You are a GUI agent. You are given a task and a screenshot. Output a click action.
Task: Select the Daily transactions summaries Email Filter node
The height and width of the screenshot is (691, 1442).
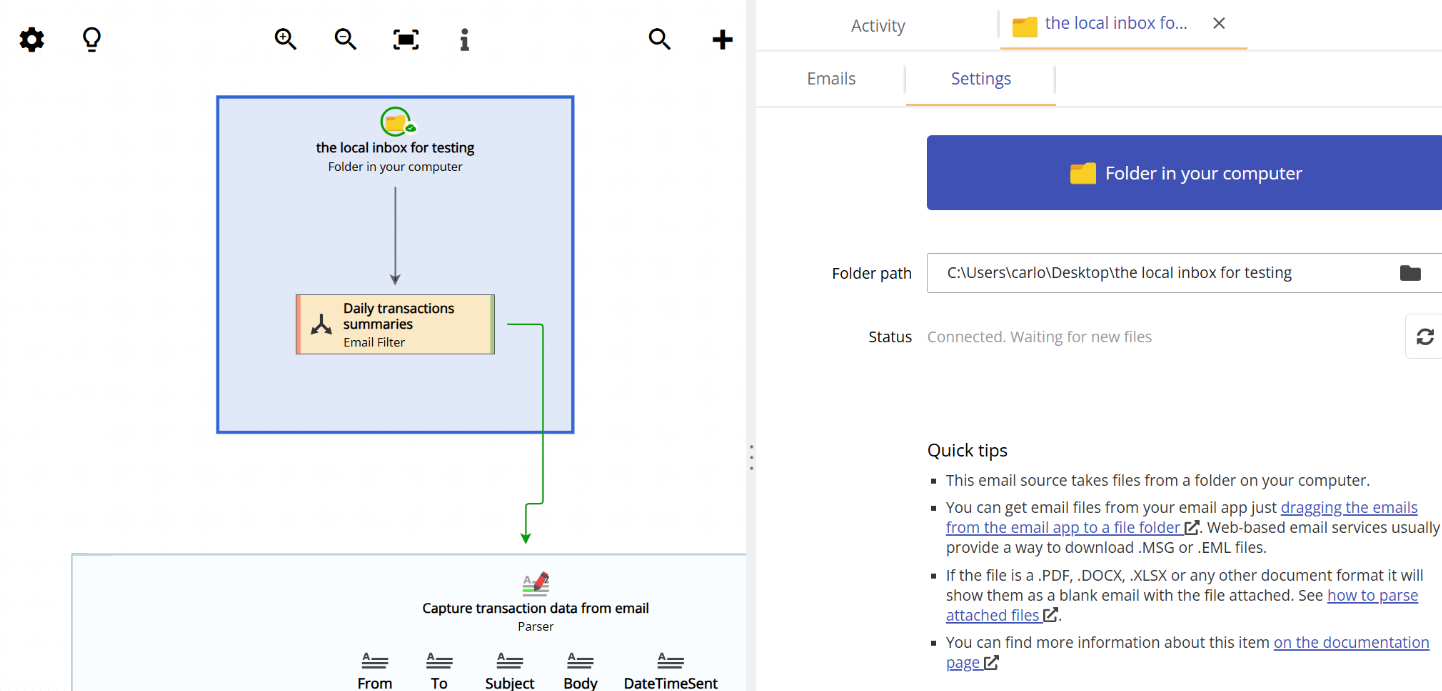click(395, 323)
